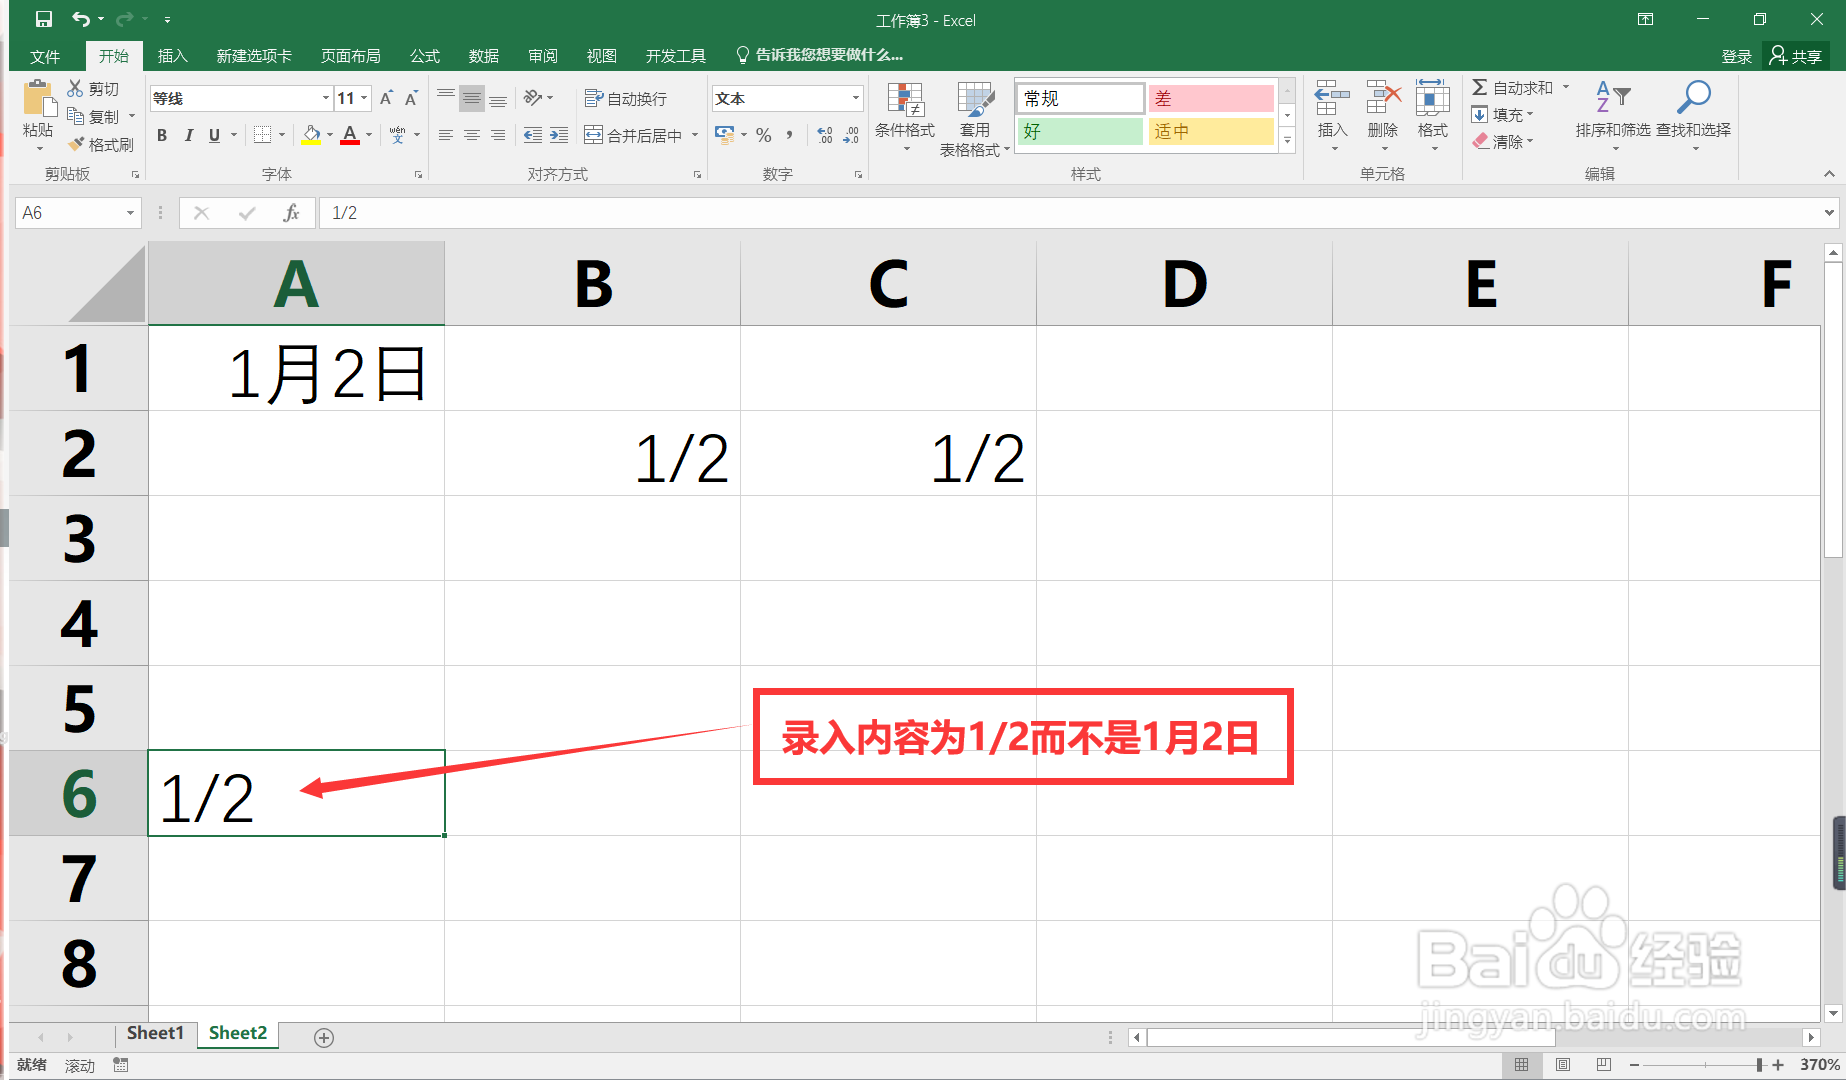The width and height of the screenshot is (1846, 1080).
Task: Apply comma style number format
Action: 790,135
